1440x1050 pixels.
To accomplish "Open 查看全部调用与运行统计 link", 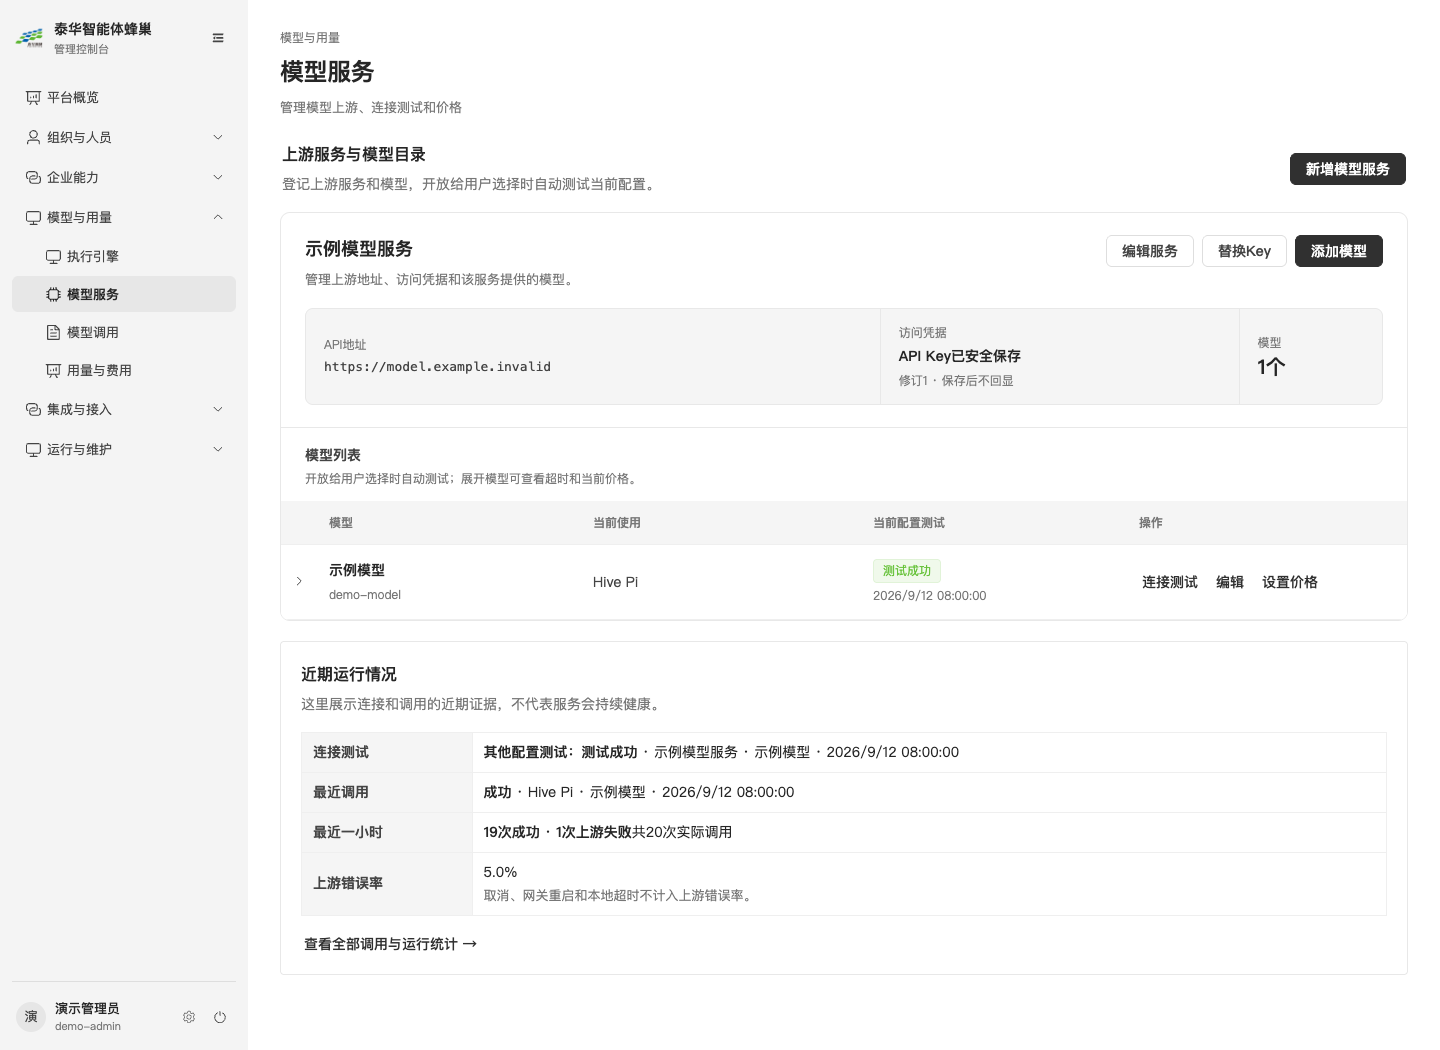I will click(391, 944).
